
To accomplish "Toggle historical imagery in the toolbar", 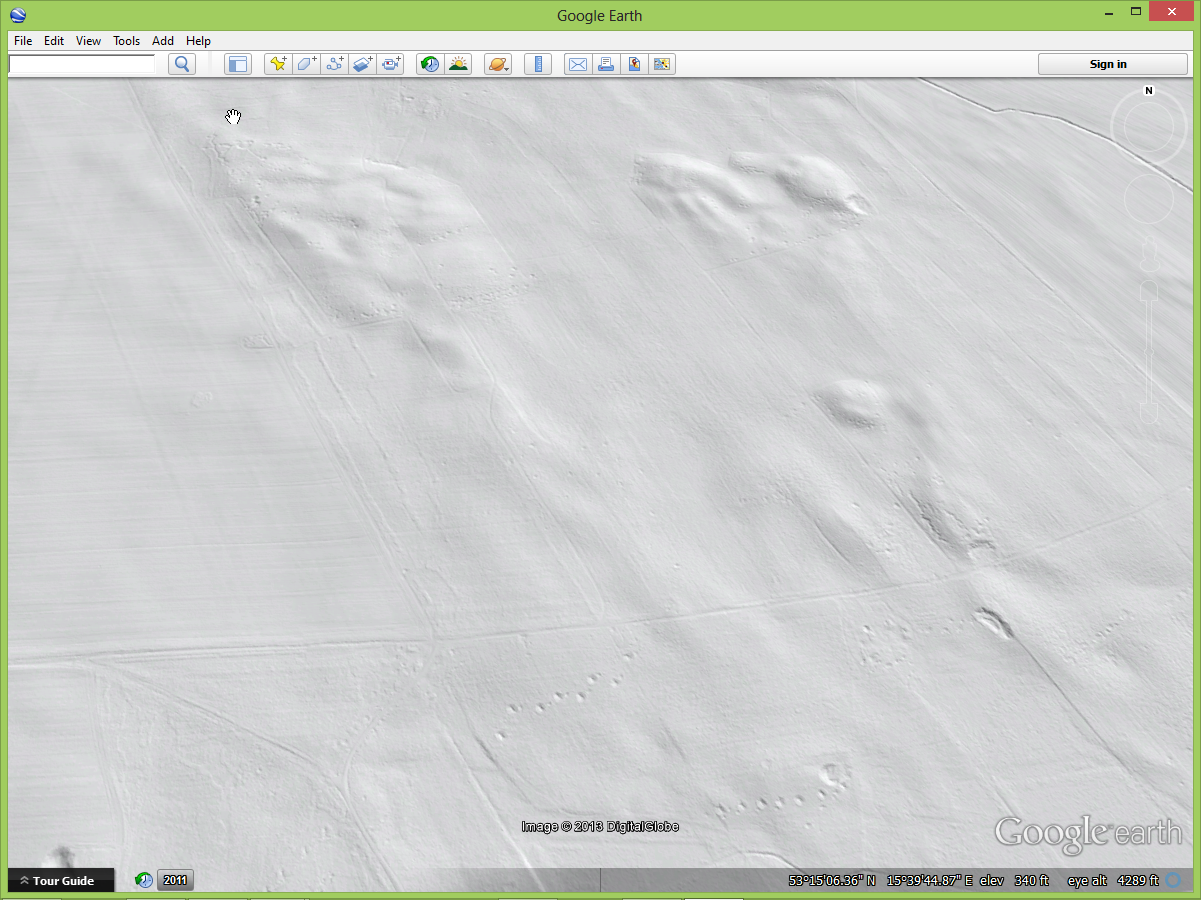I will pyautogui.click(x=430, y=64).
